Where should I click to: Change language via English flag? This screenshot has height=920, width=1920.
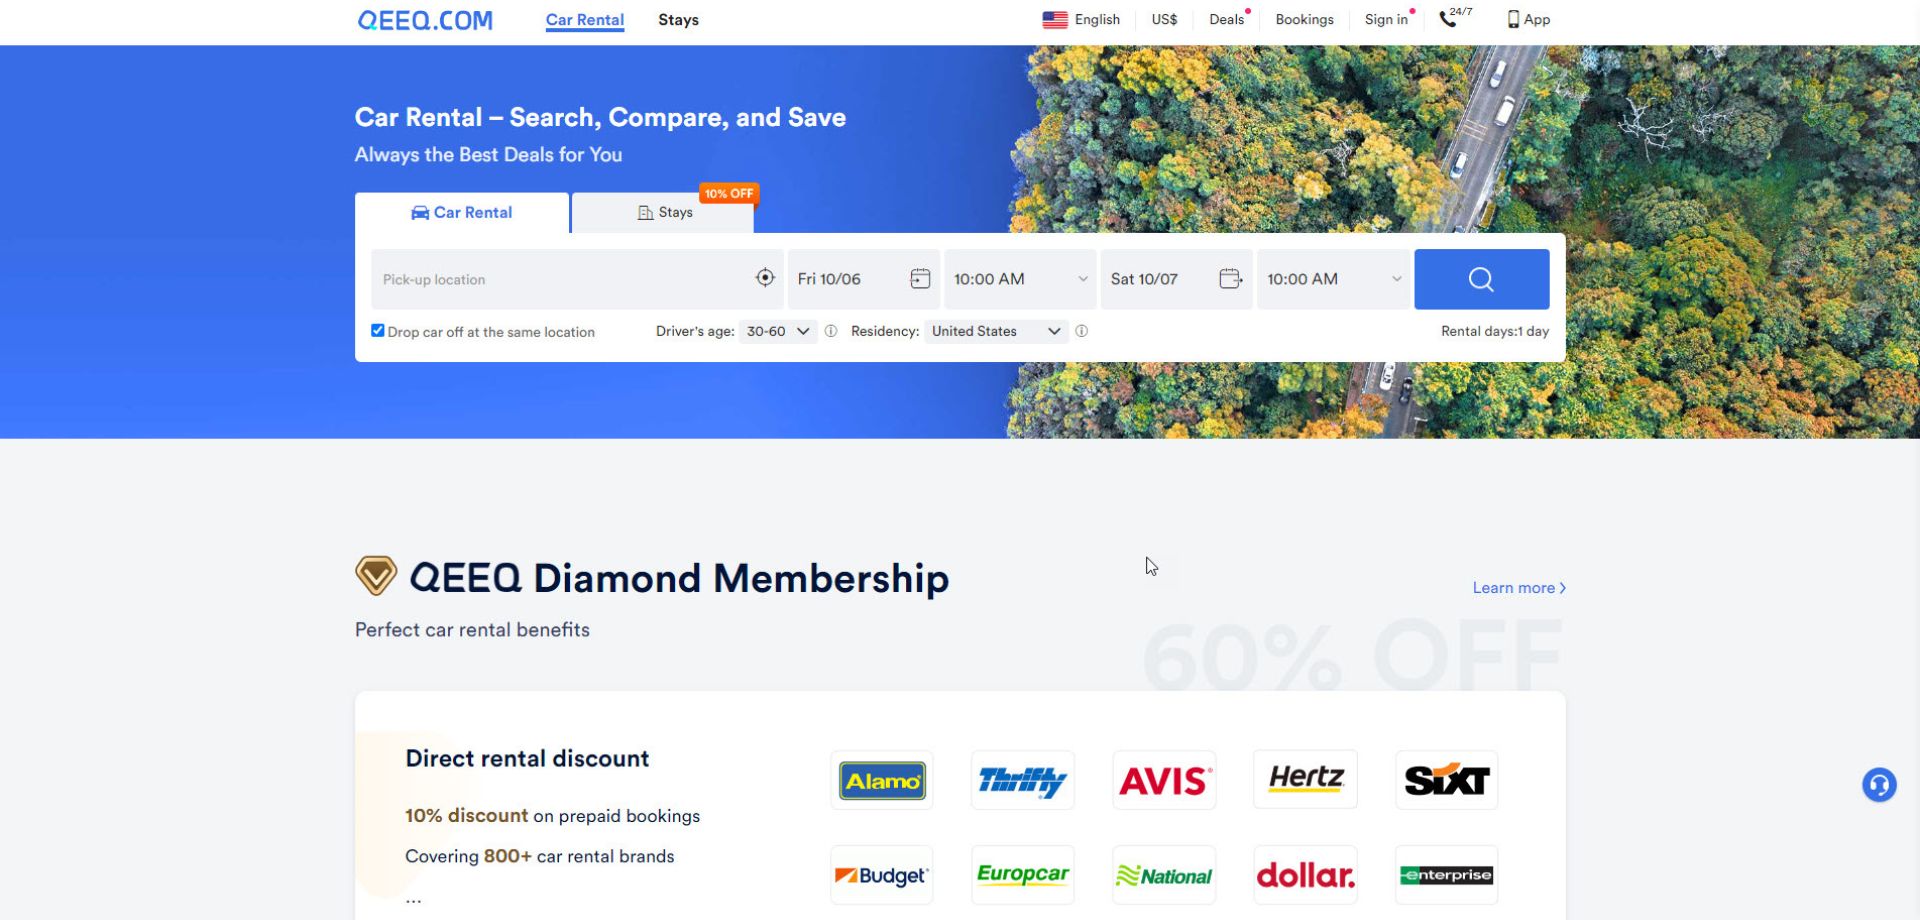tap(1081, 19)
